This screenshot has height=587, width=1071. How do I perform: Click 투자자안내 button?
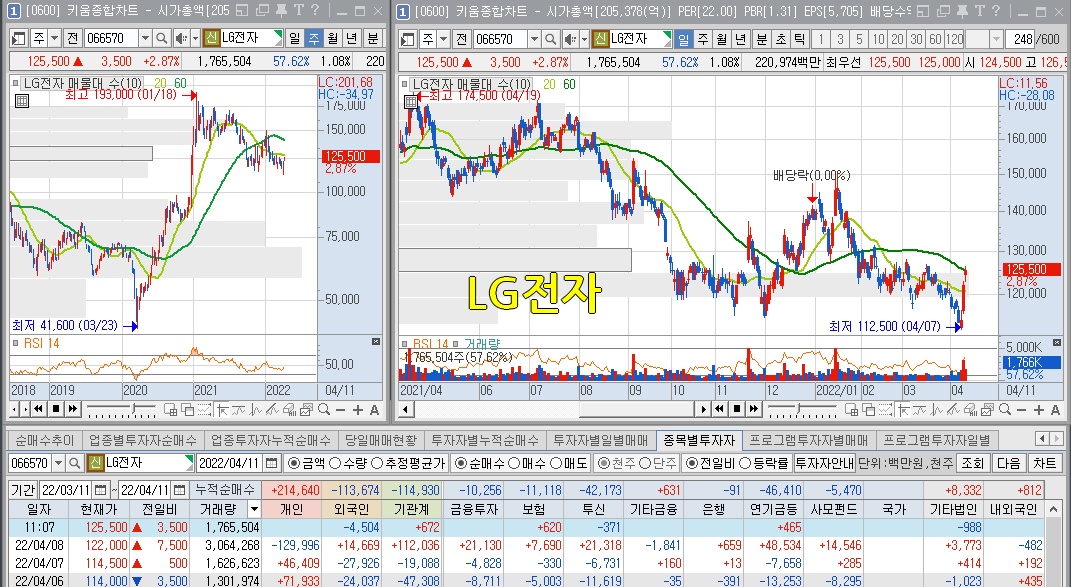point(824,463)
